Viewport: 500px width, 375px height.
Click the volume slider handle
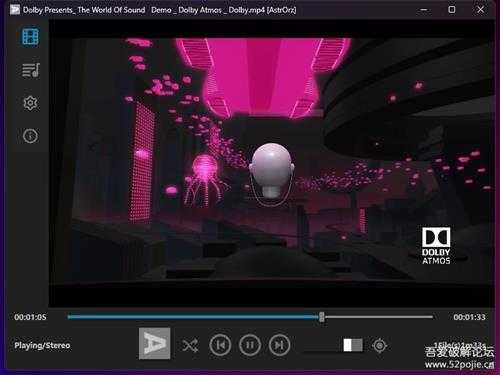pyautogui.click(x=353, y=345)
